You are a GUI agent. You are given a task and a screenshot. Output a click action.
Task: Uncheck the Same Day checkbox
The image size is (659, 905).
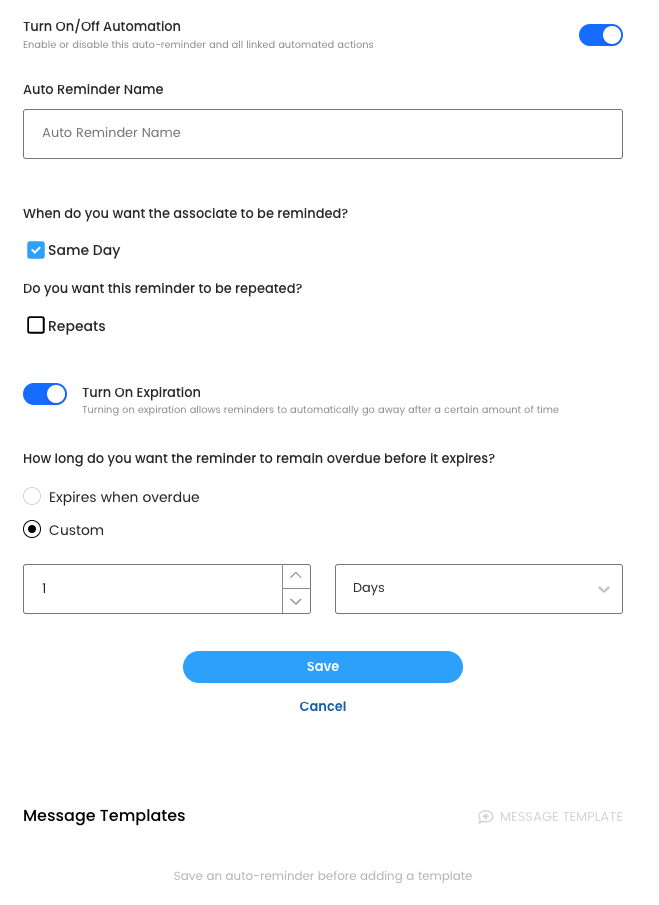point(36,250)
